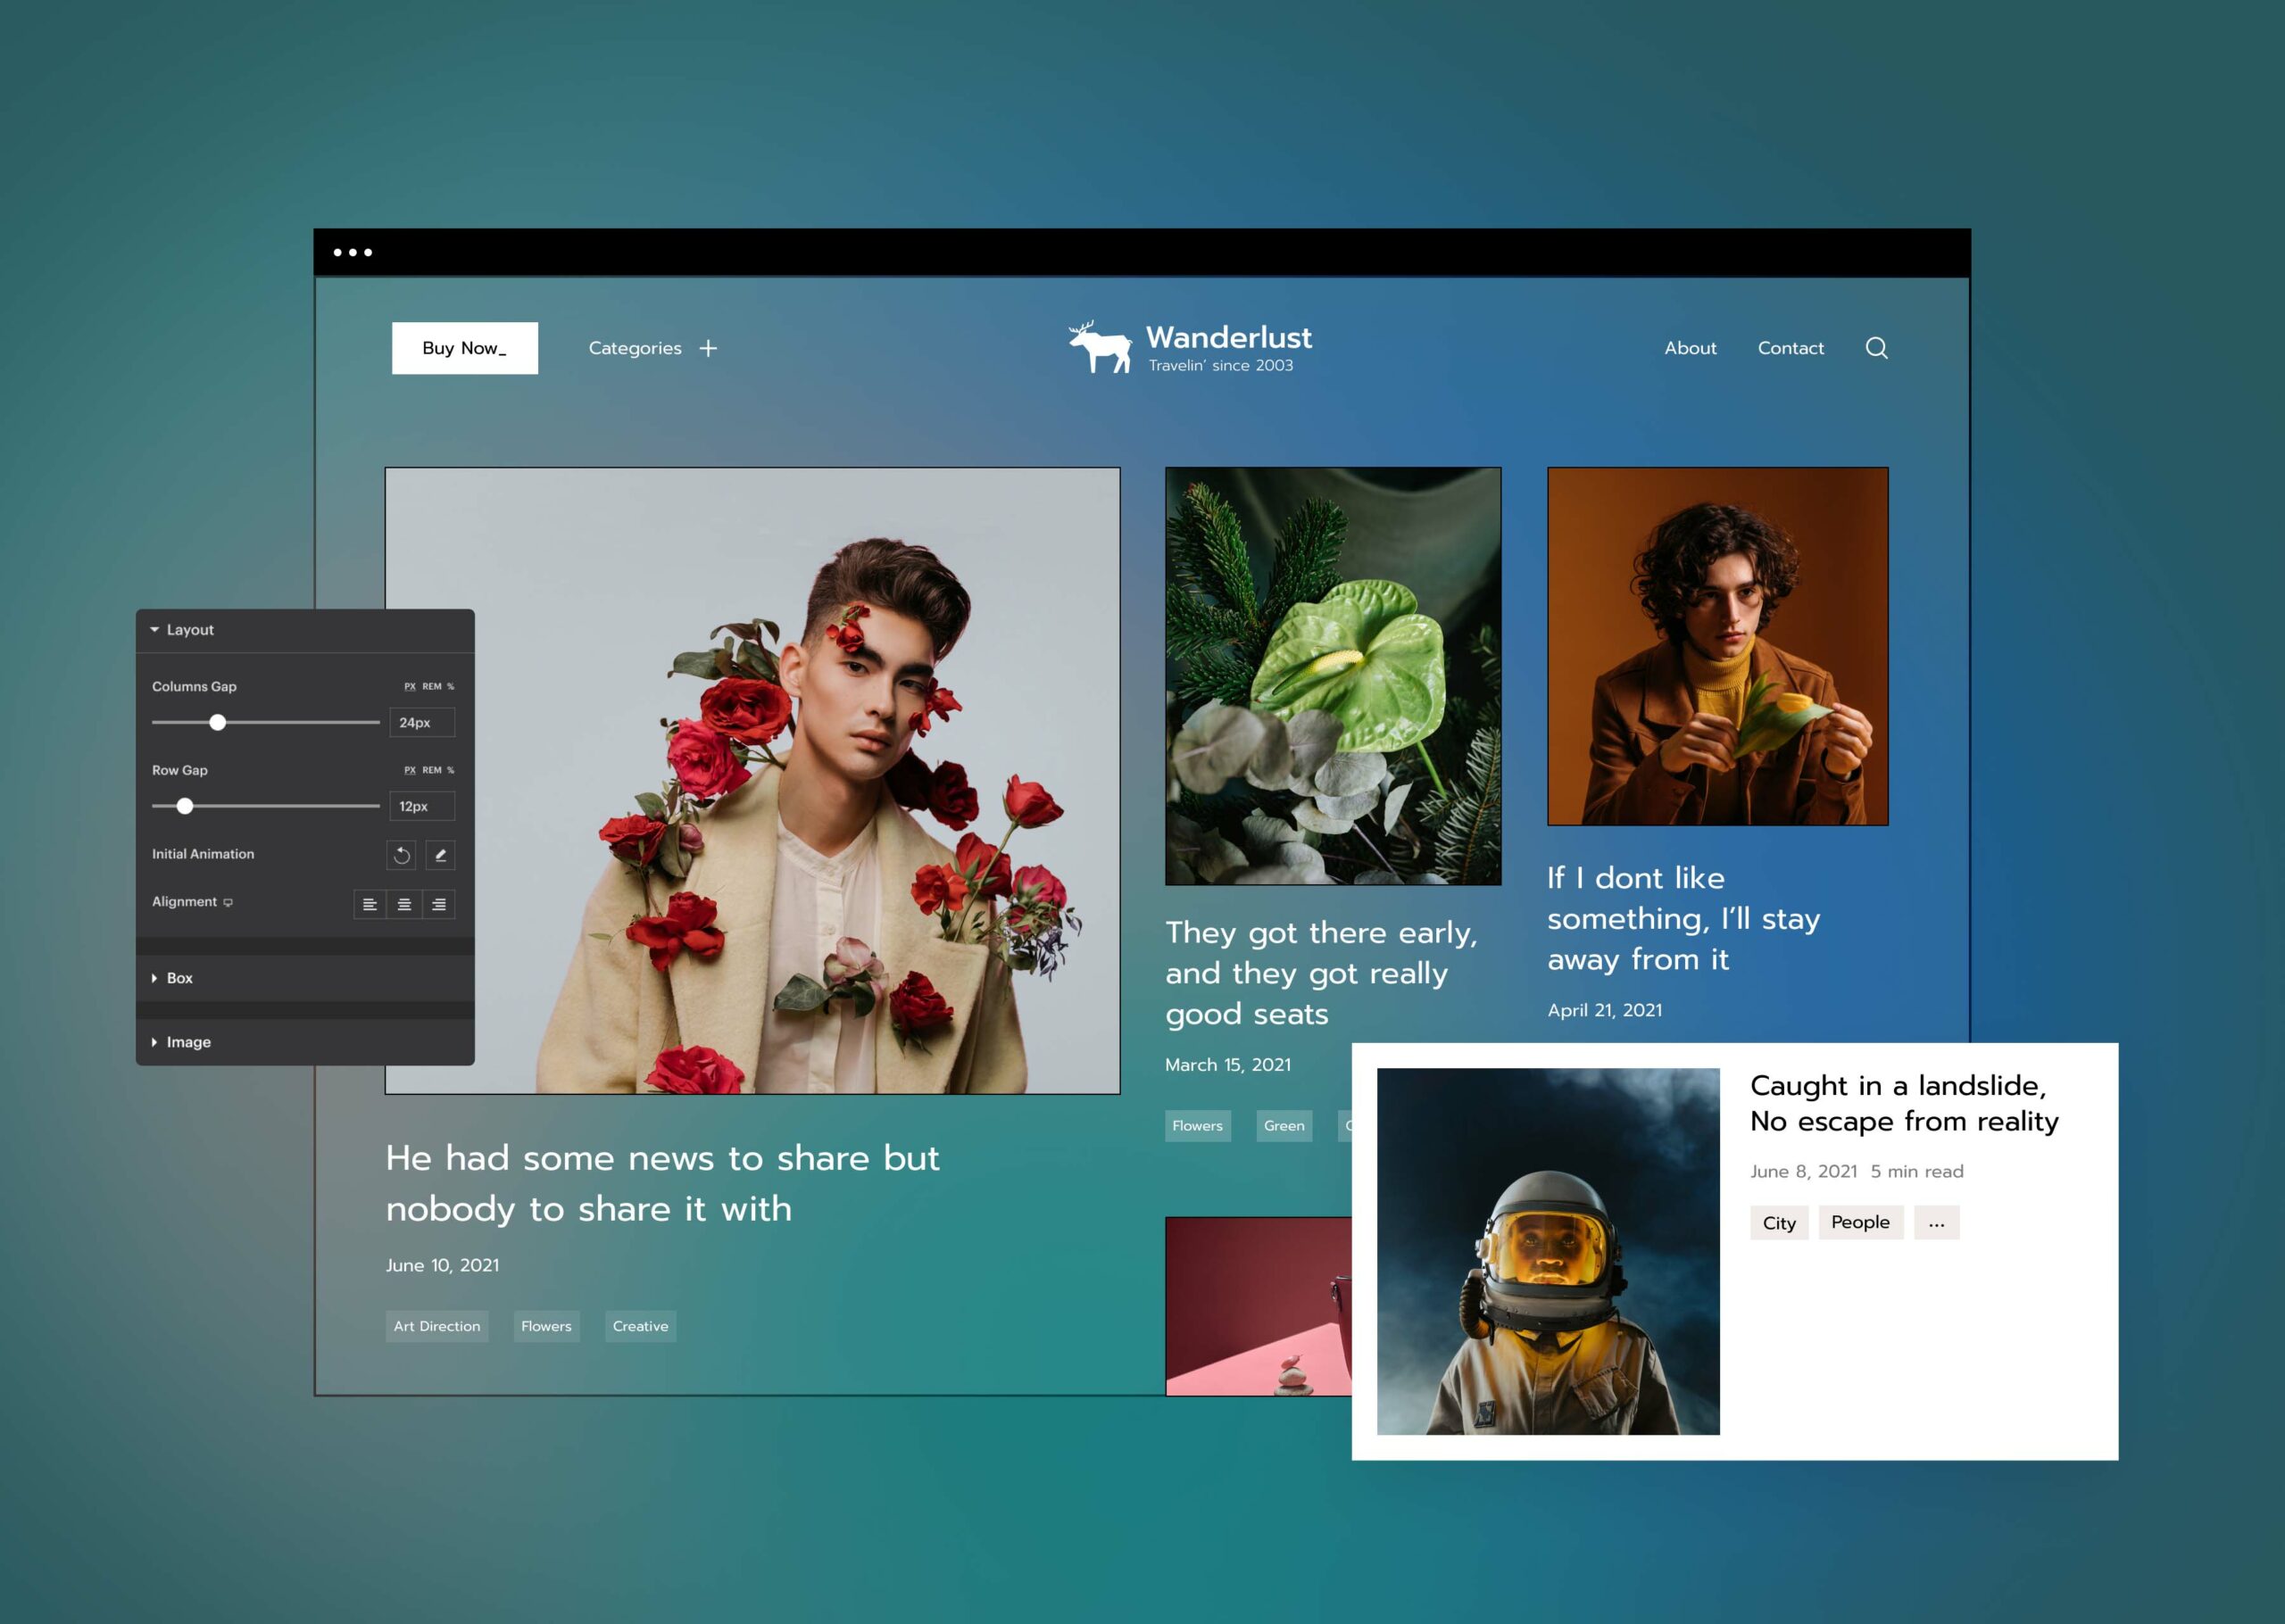The image size is (2285, 1624).
Task: Click the People tag
Action: [x=1860, y=1222]
